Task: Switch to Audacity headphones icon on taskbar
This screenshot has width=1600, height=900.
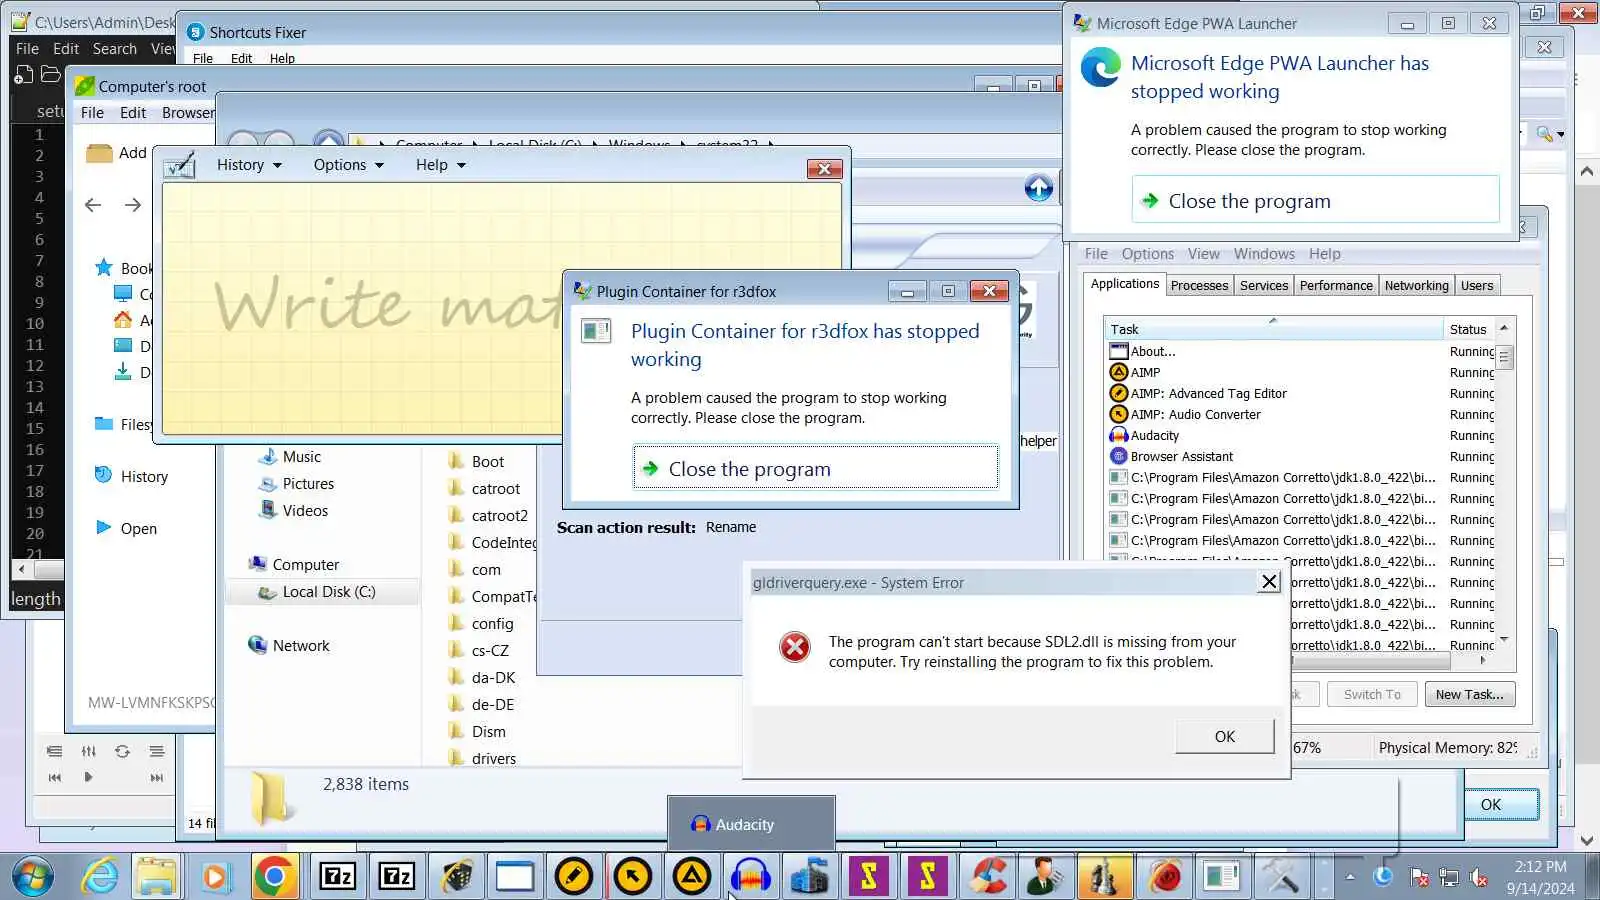Action: pyautogui.click(x=750, y=877)
